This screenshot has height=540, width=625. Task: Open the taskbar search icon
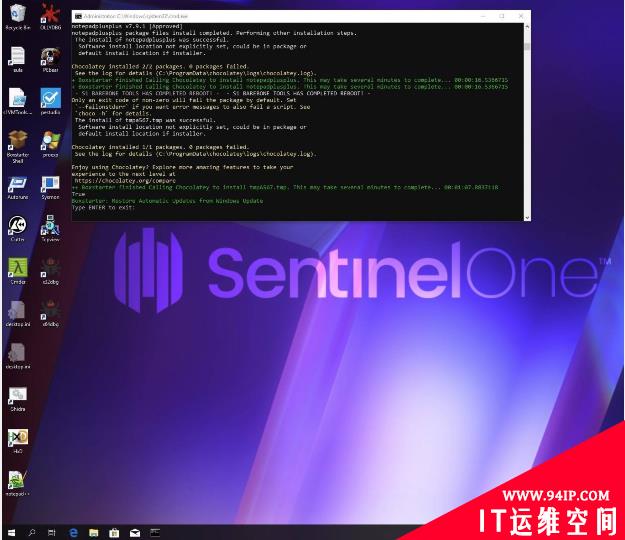(x=32, y=532)
